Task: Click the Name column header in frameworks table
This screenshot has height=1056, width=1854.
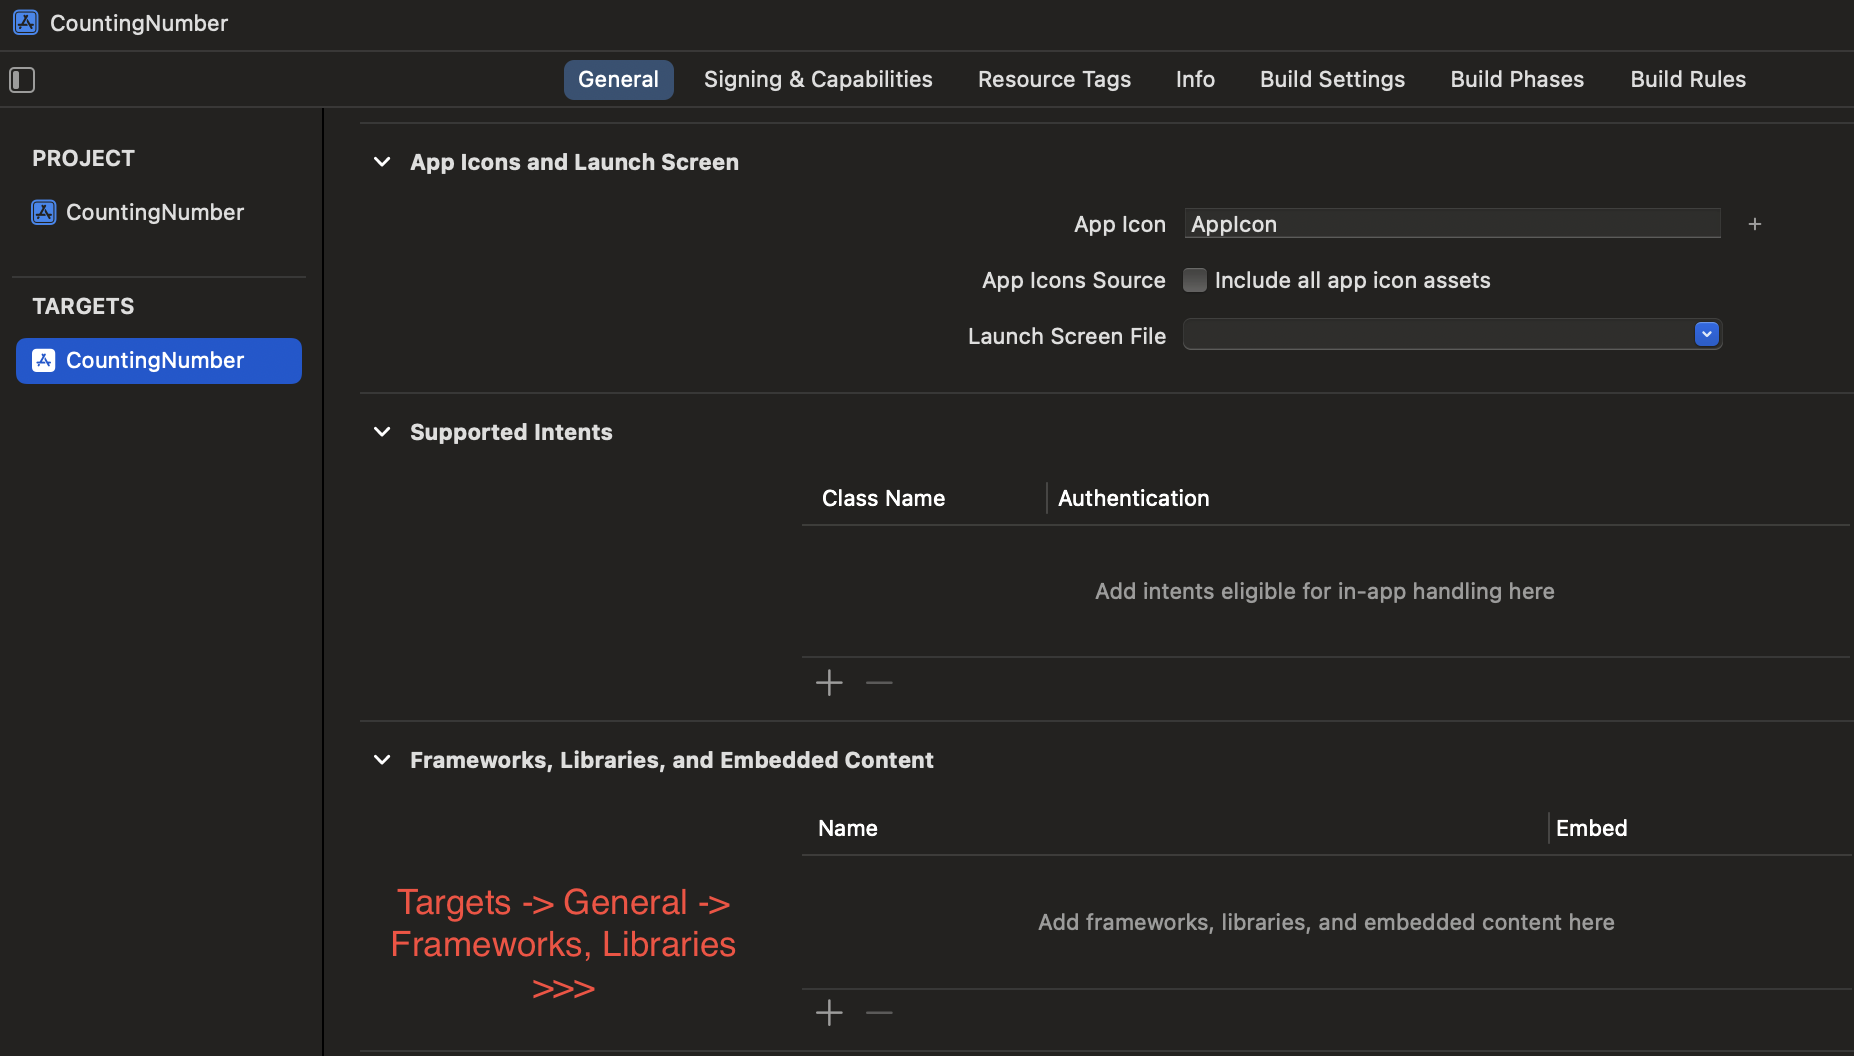Action: 847,828
